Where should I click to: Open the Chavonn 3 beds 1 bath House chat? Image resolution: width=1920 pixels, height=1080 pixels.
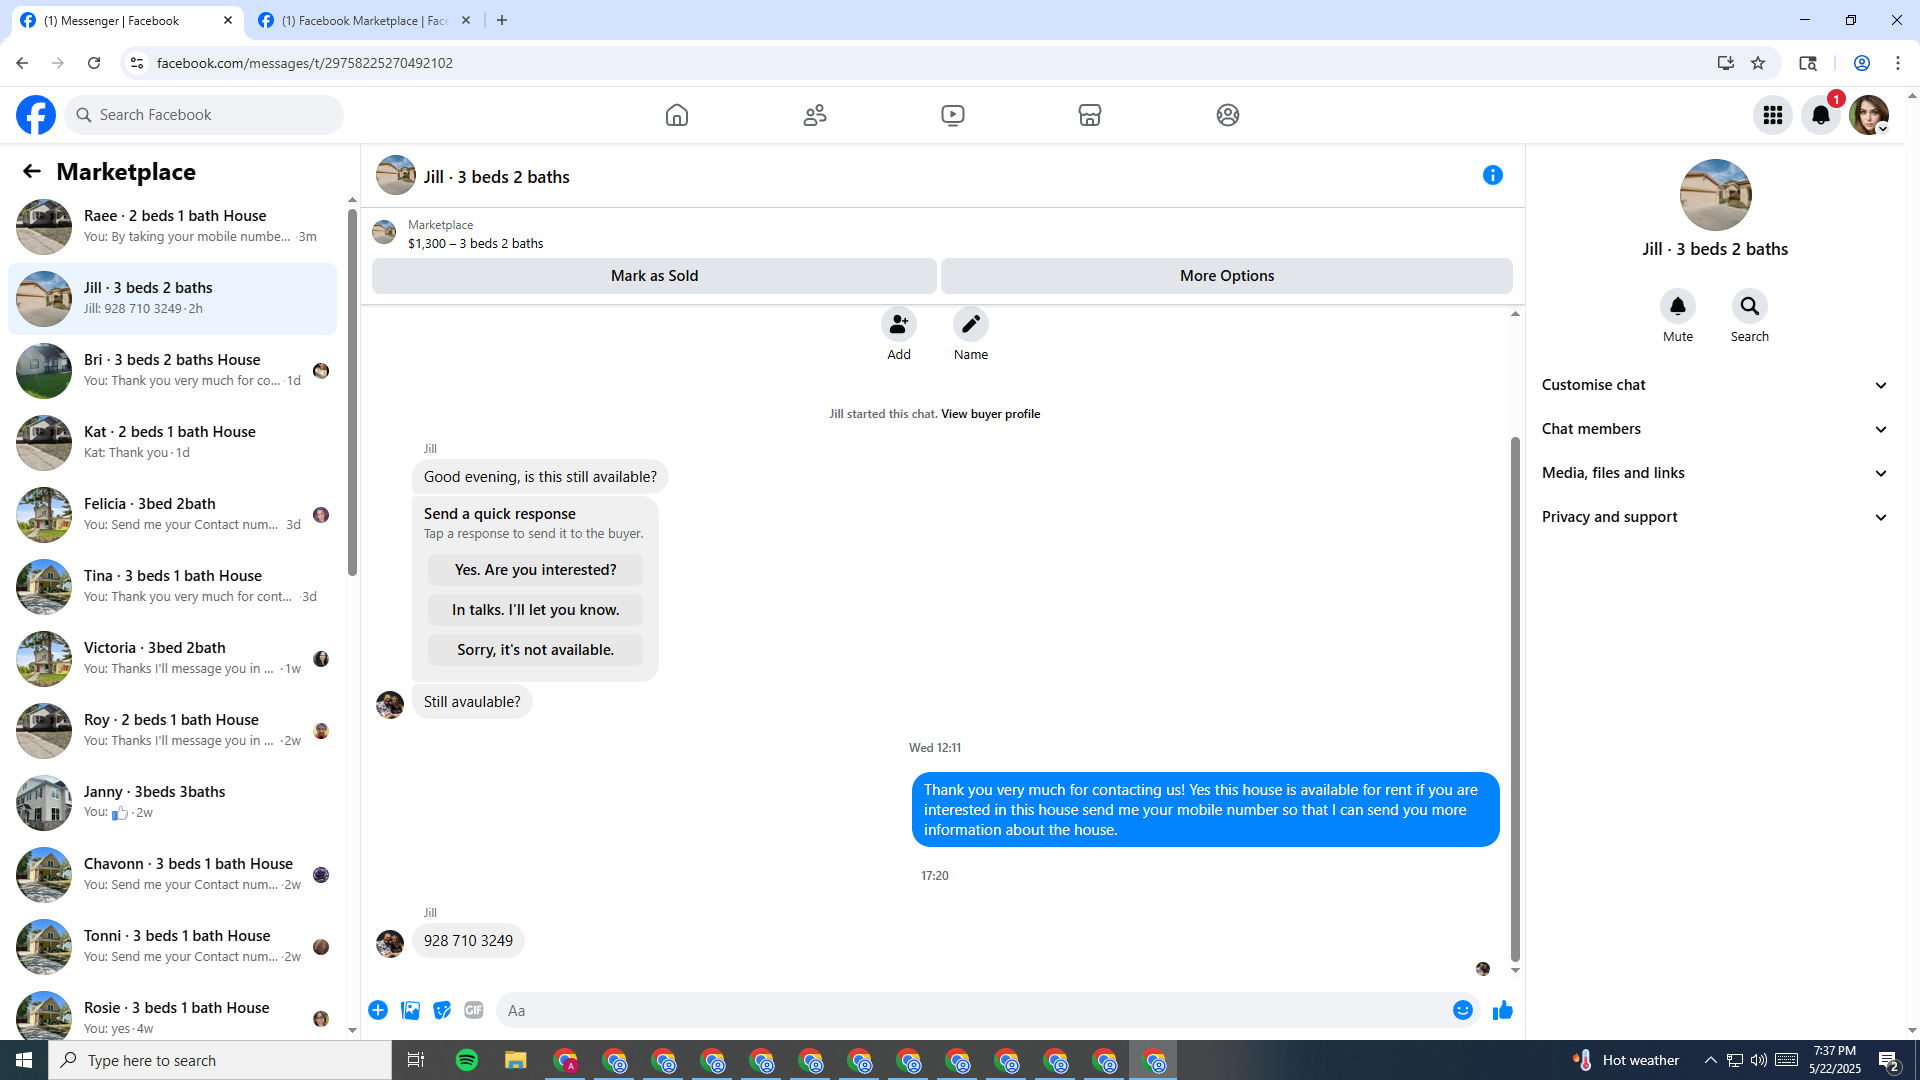coord(172,874)
